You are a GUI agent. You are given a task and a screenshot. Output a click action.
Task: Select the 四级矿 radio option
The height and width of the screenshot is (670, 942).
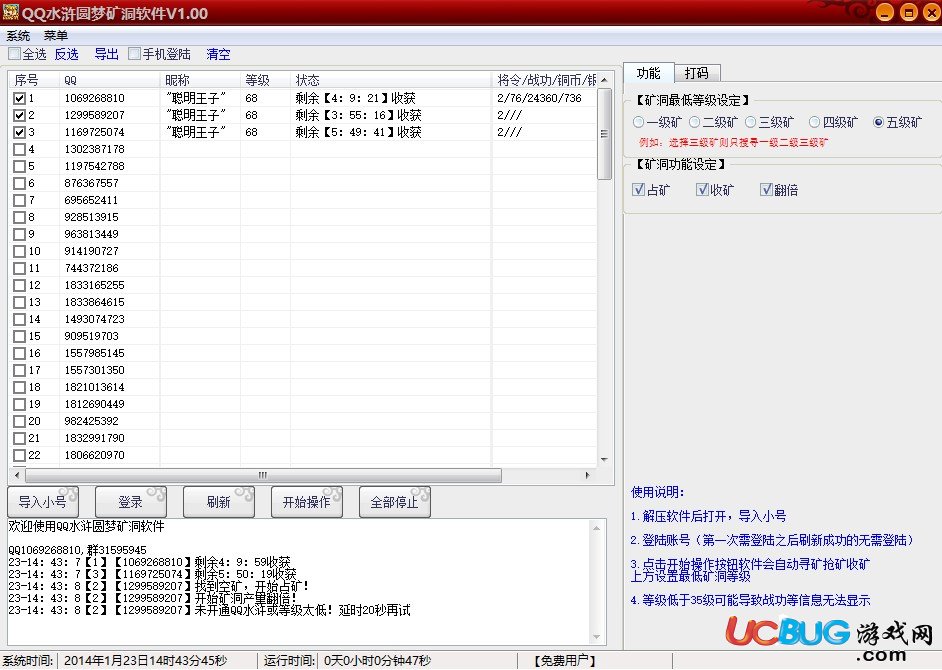click(814, 123)
